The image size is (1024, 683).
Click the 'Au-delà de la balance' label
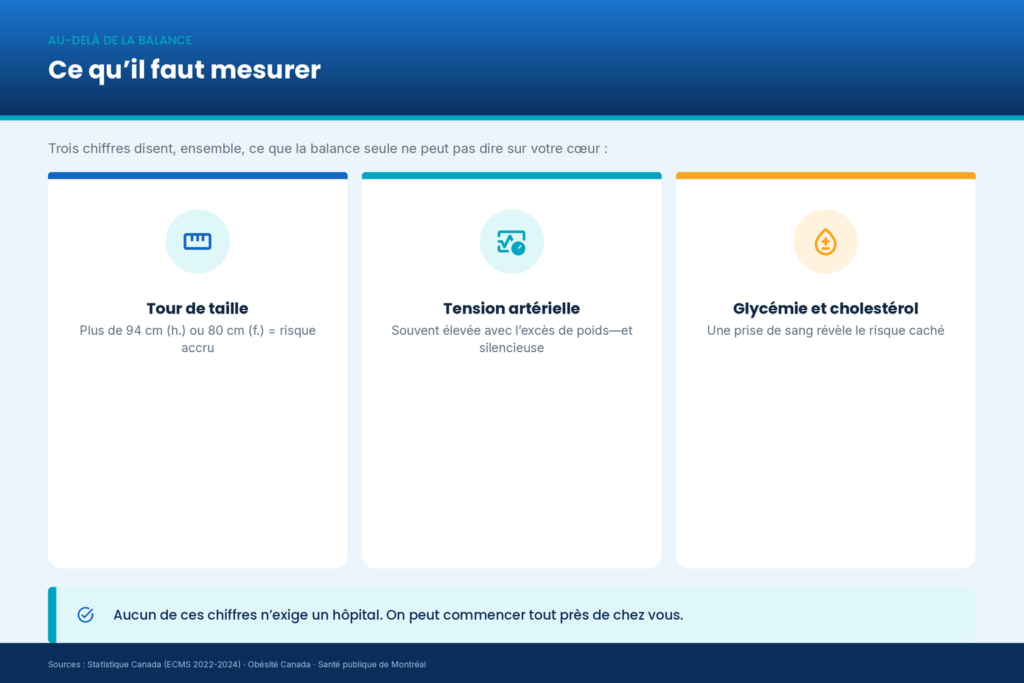tap(120, 40)
